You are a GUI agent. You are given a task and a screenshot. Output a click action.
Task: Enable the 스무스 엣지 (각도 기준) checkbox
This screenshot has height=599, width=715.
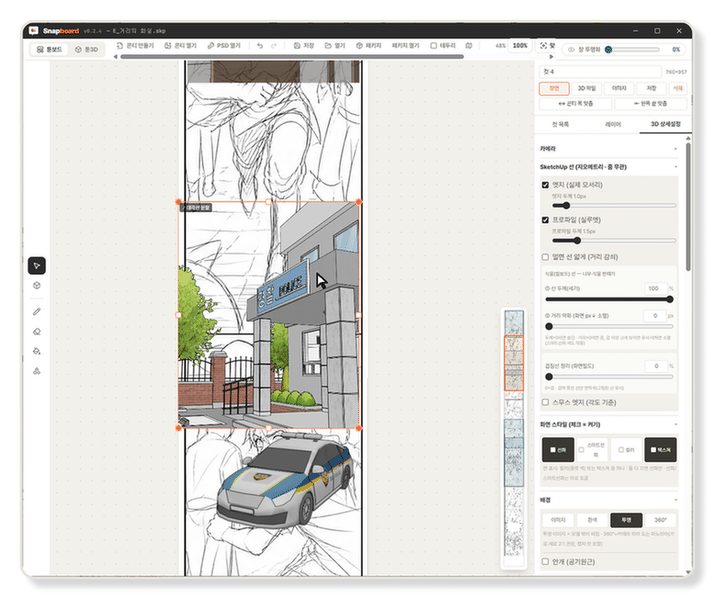[545, 402]
